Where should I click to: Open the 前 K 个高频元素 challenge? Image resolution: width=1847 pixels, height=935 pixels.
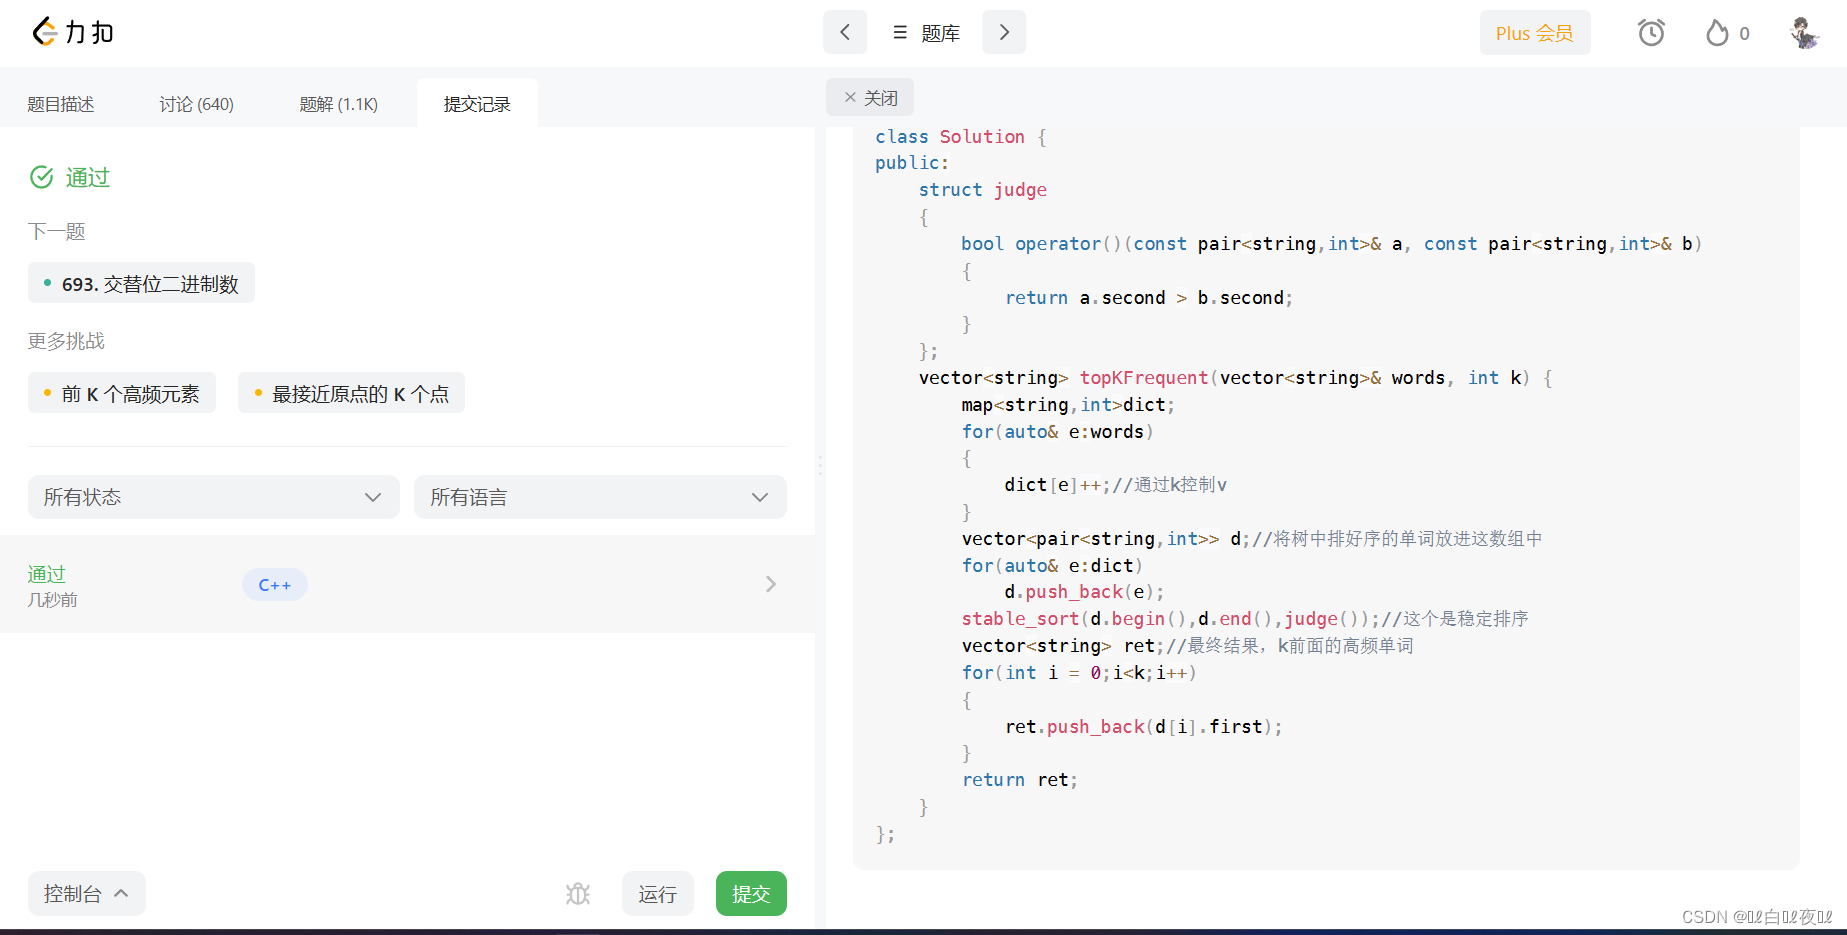pyautogui.click(x=121, y=393)
